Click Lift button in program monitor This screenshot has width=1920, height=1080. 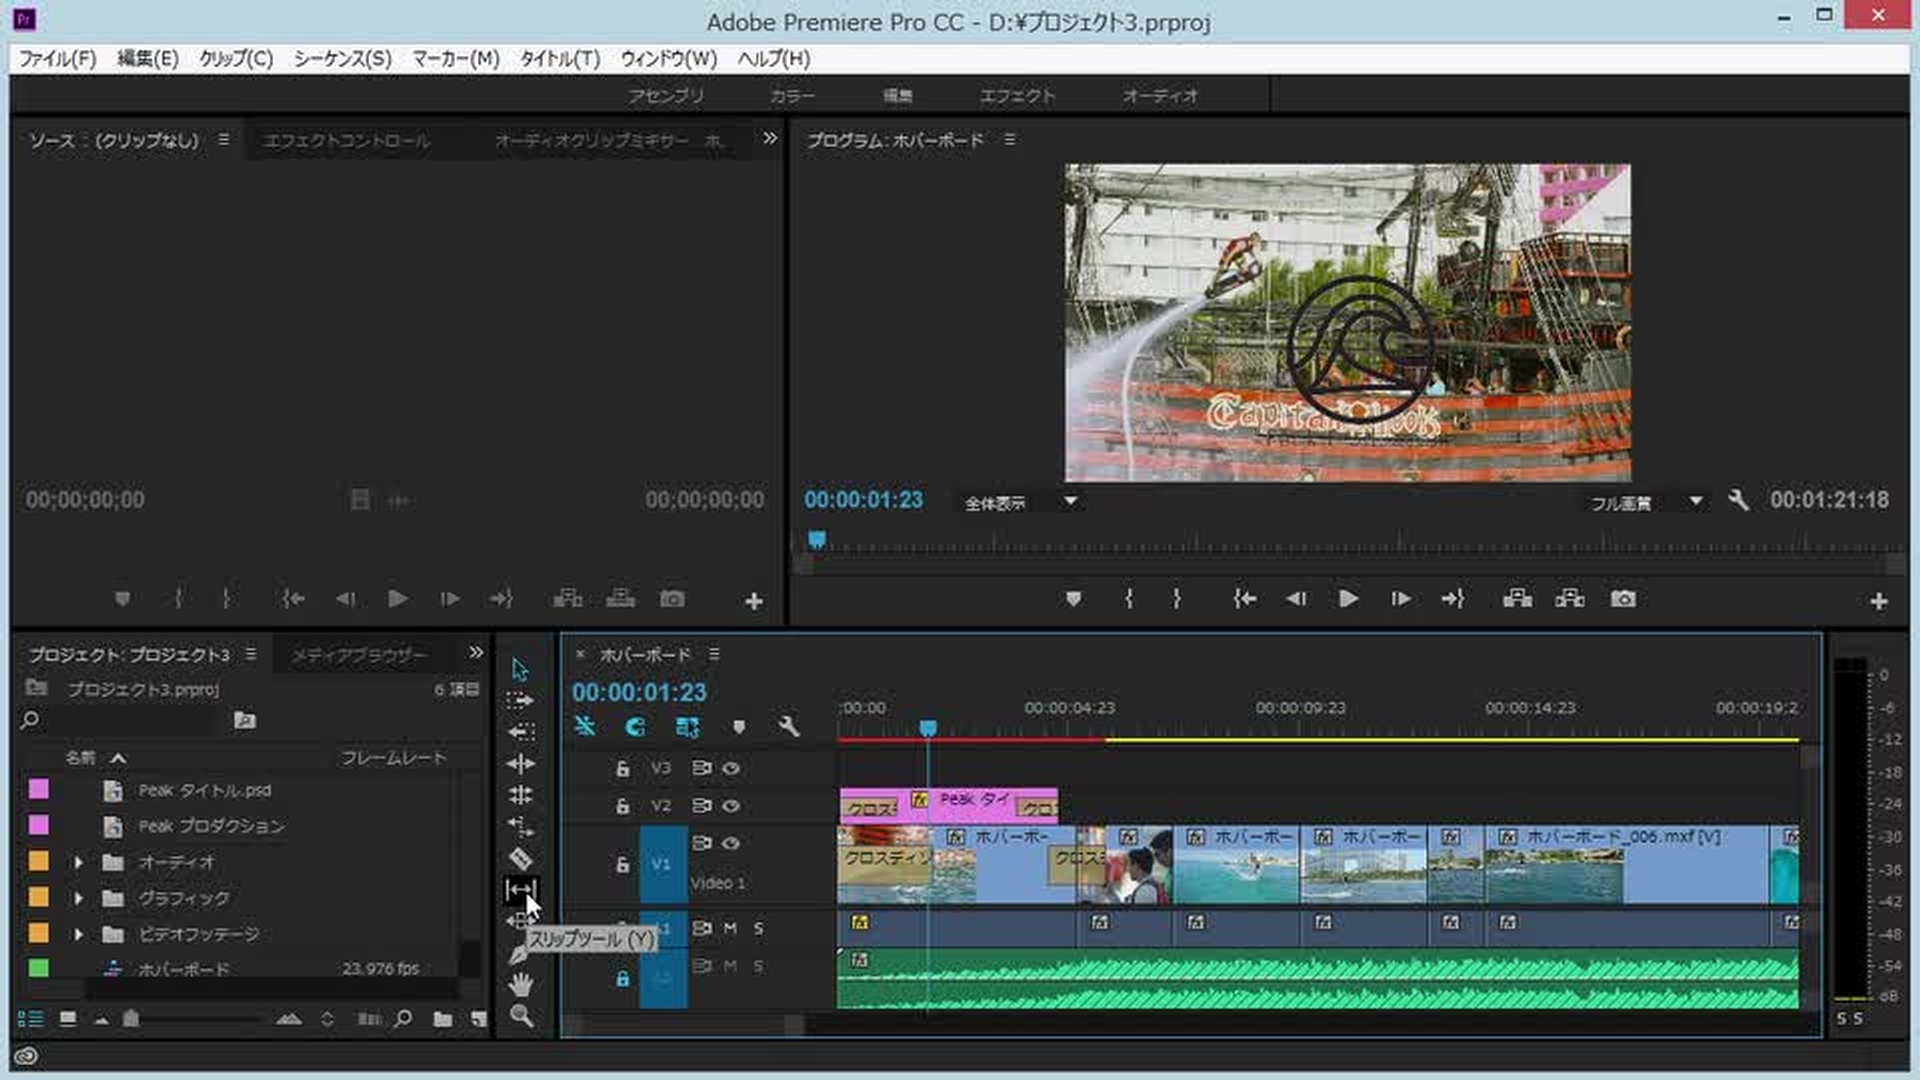(1517, 599)
